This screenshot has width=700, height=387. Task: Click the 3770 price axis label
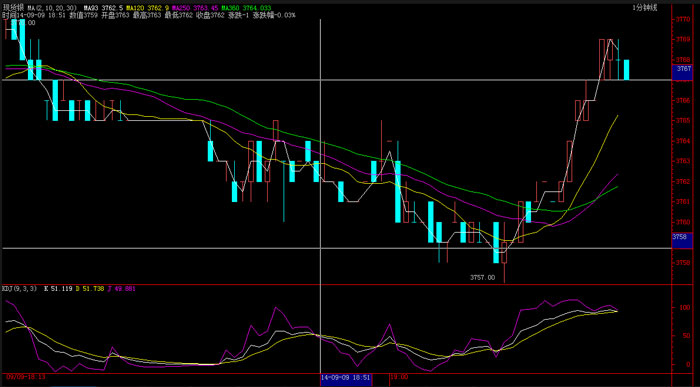coord(683,19)
